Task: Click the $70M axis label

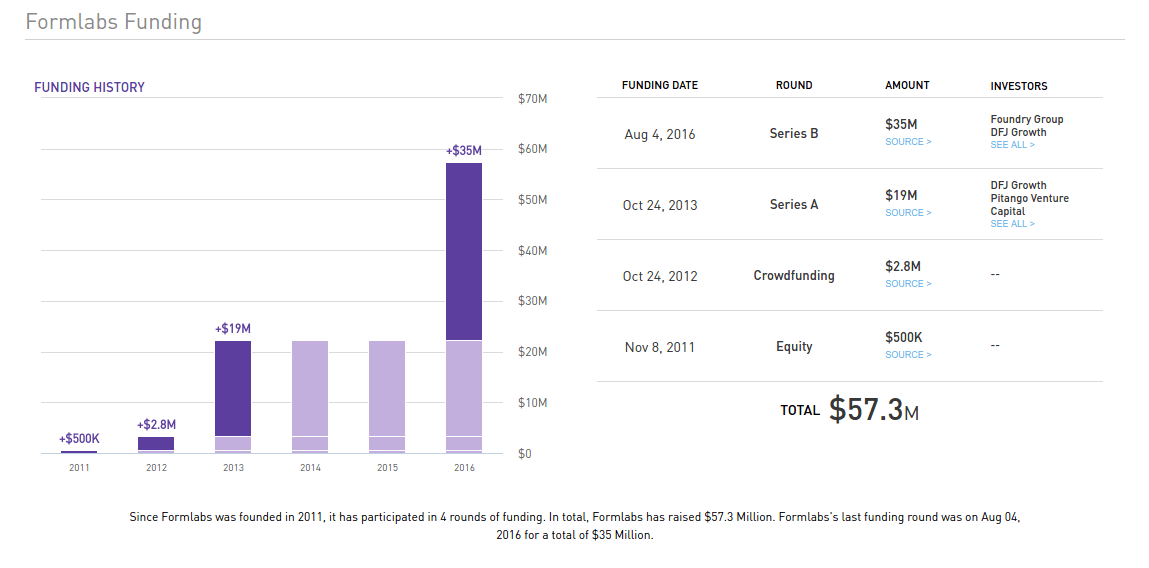Action: (533, 98)
